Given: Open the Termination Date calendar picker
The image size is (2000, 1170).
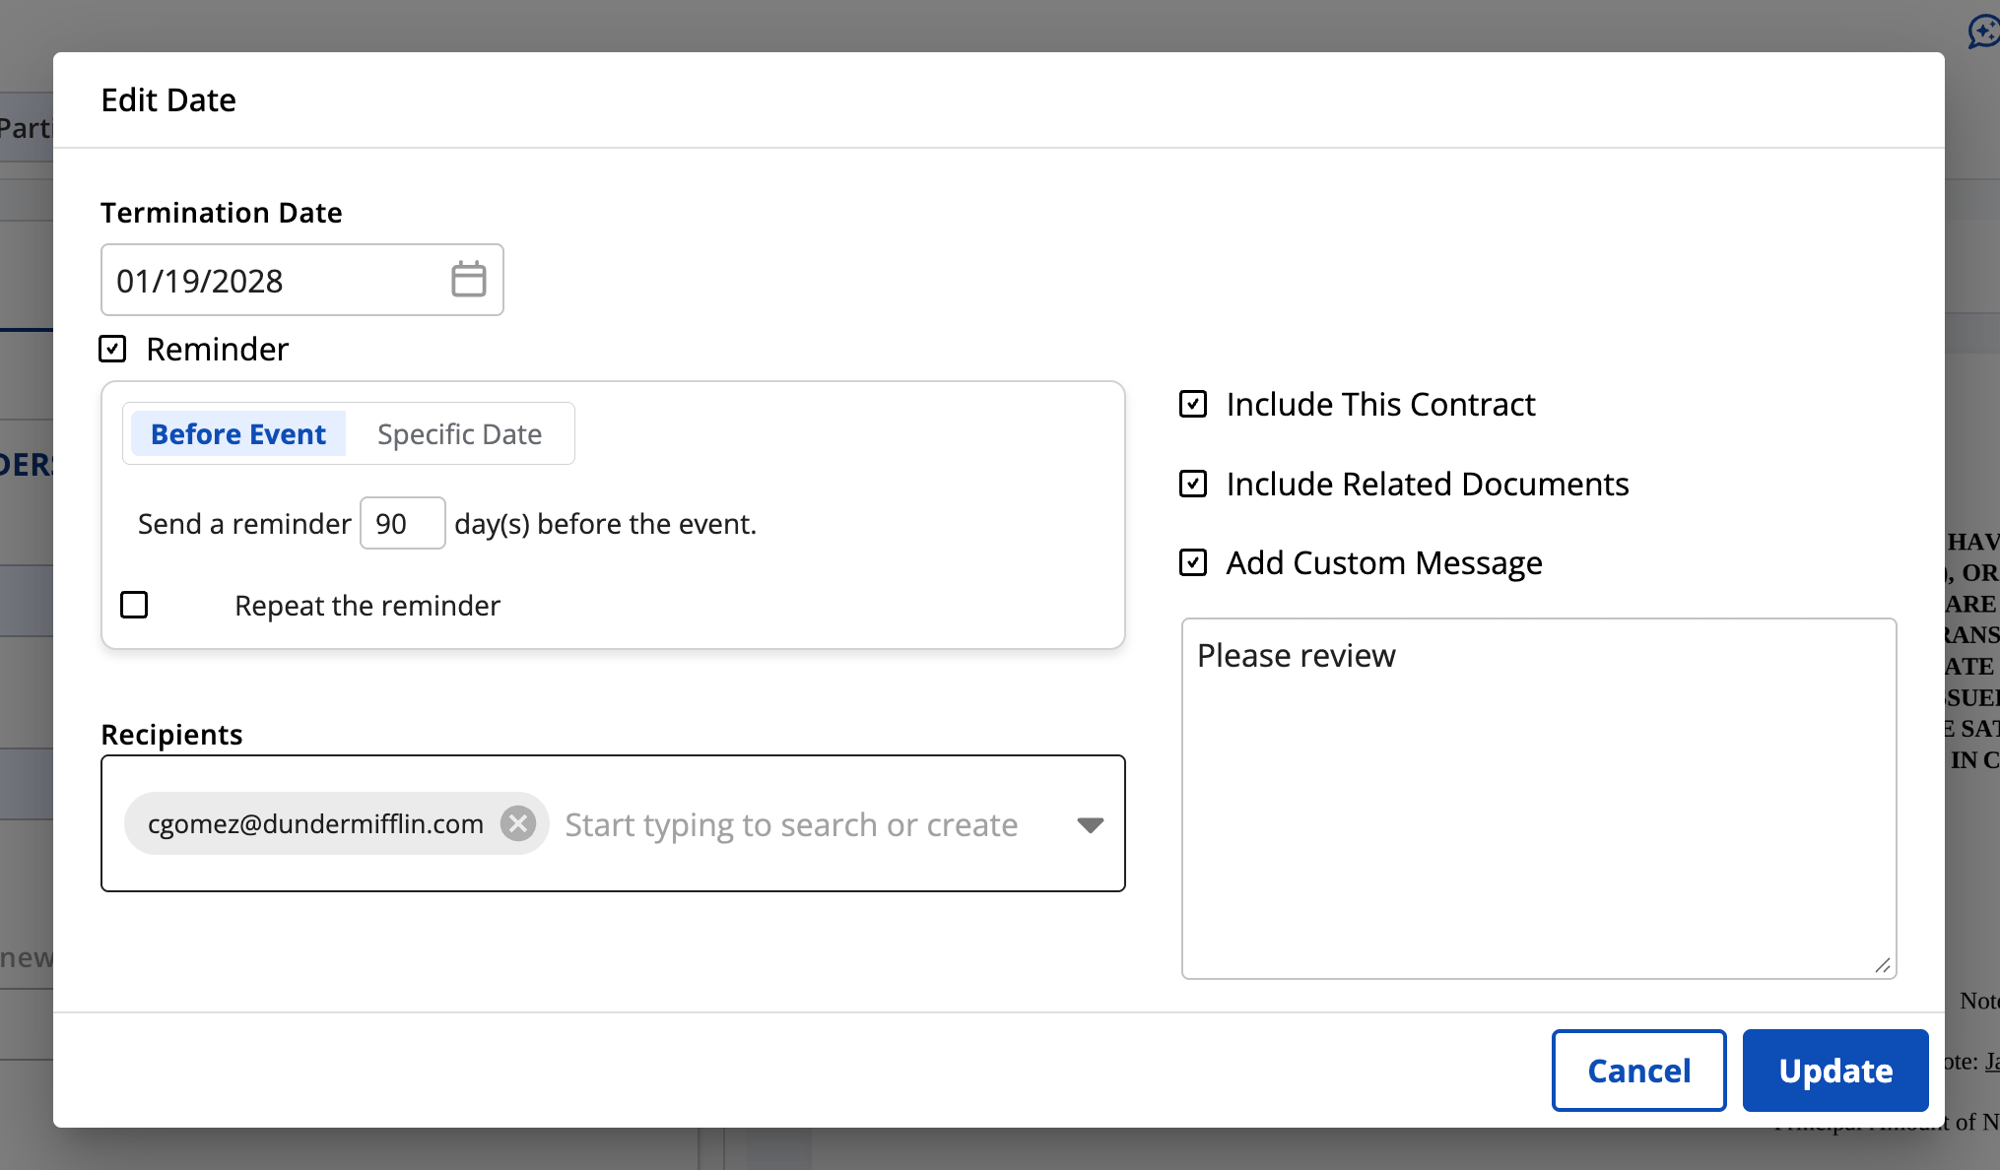Looking at the screenshot, I should pyautogui.click(x=468, y=280).
